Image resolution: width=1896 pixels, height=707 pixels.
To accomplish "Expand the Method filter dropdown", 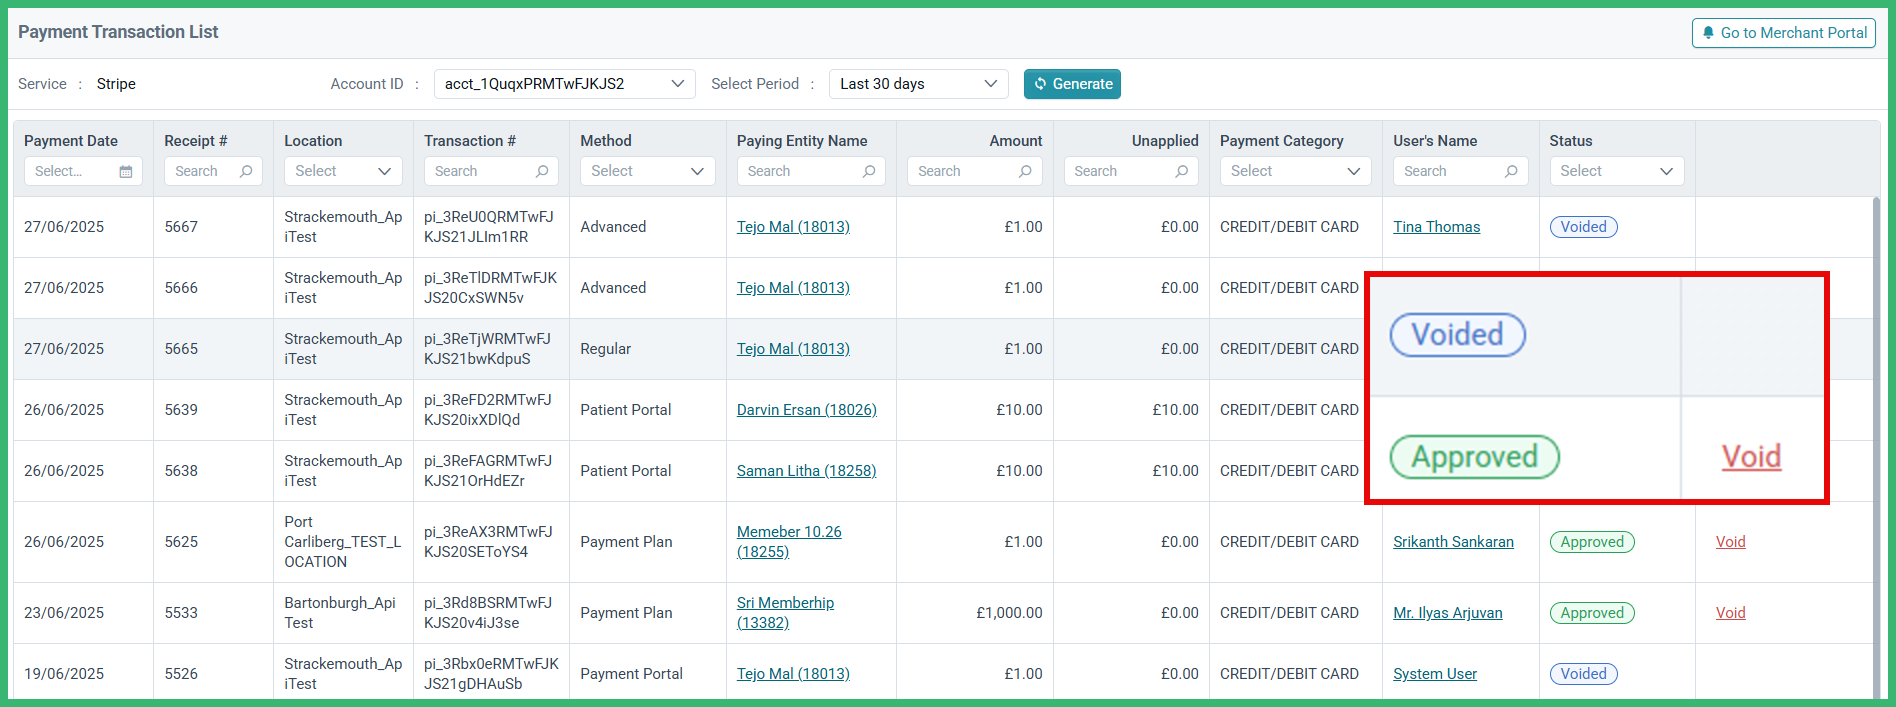I will 648,171.
